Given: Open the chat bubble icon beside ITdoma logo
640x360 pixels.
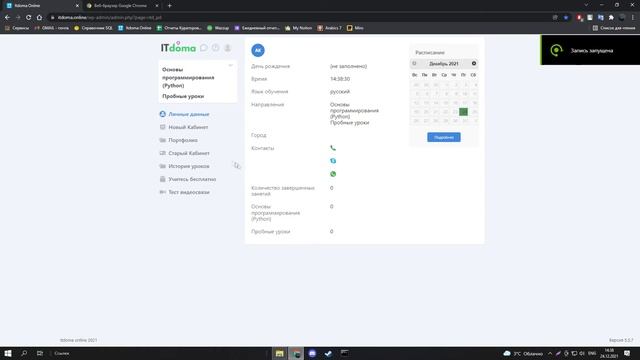Looking at the screenshot, I should click(204, 48).
